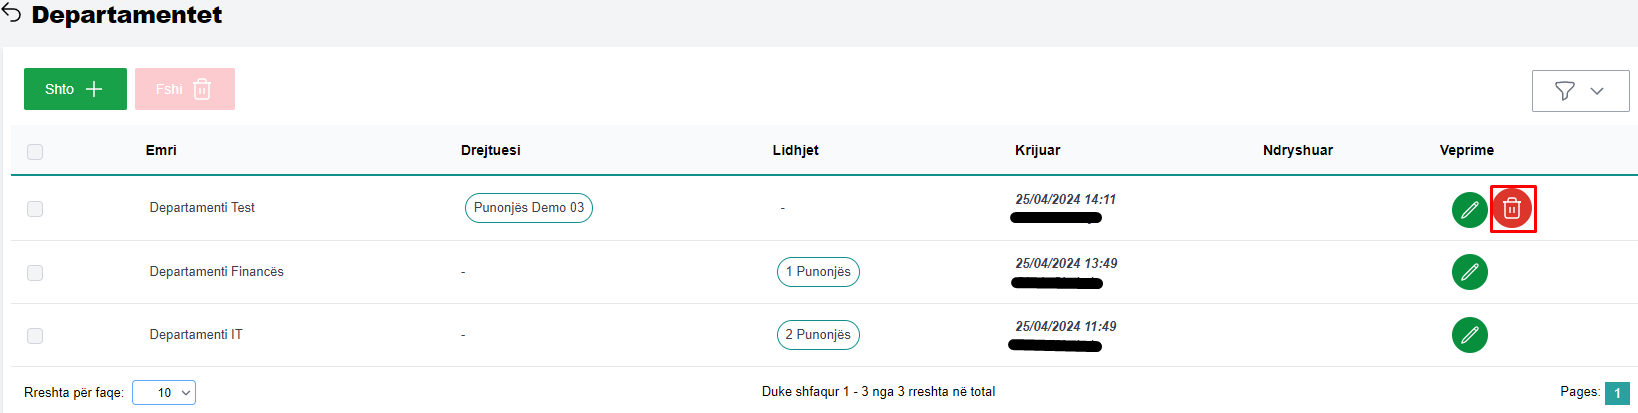The width and height of the screenshot is (1638, 413).
Task: Tick the Departamenti Financës row checkbox
Action: coord(35,273)
